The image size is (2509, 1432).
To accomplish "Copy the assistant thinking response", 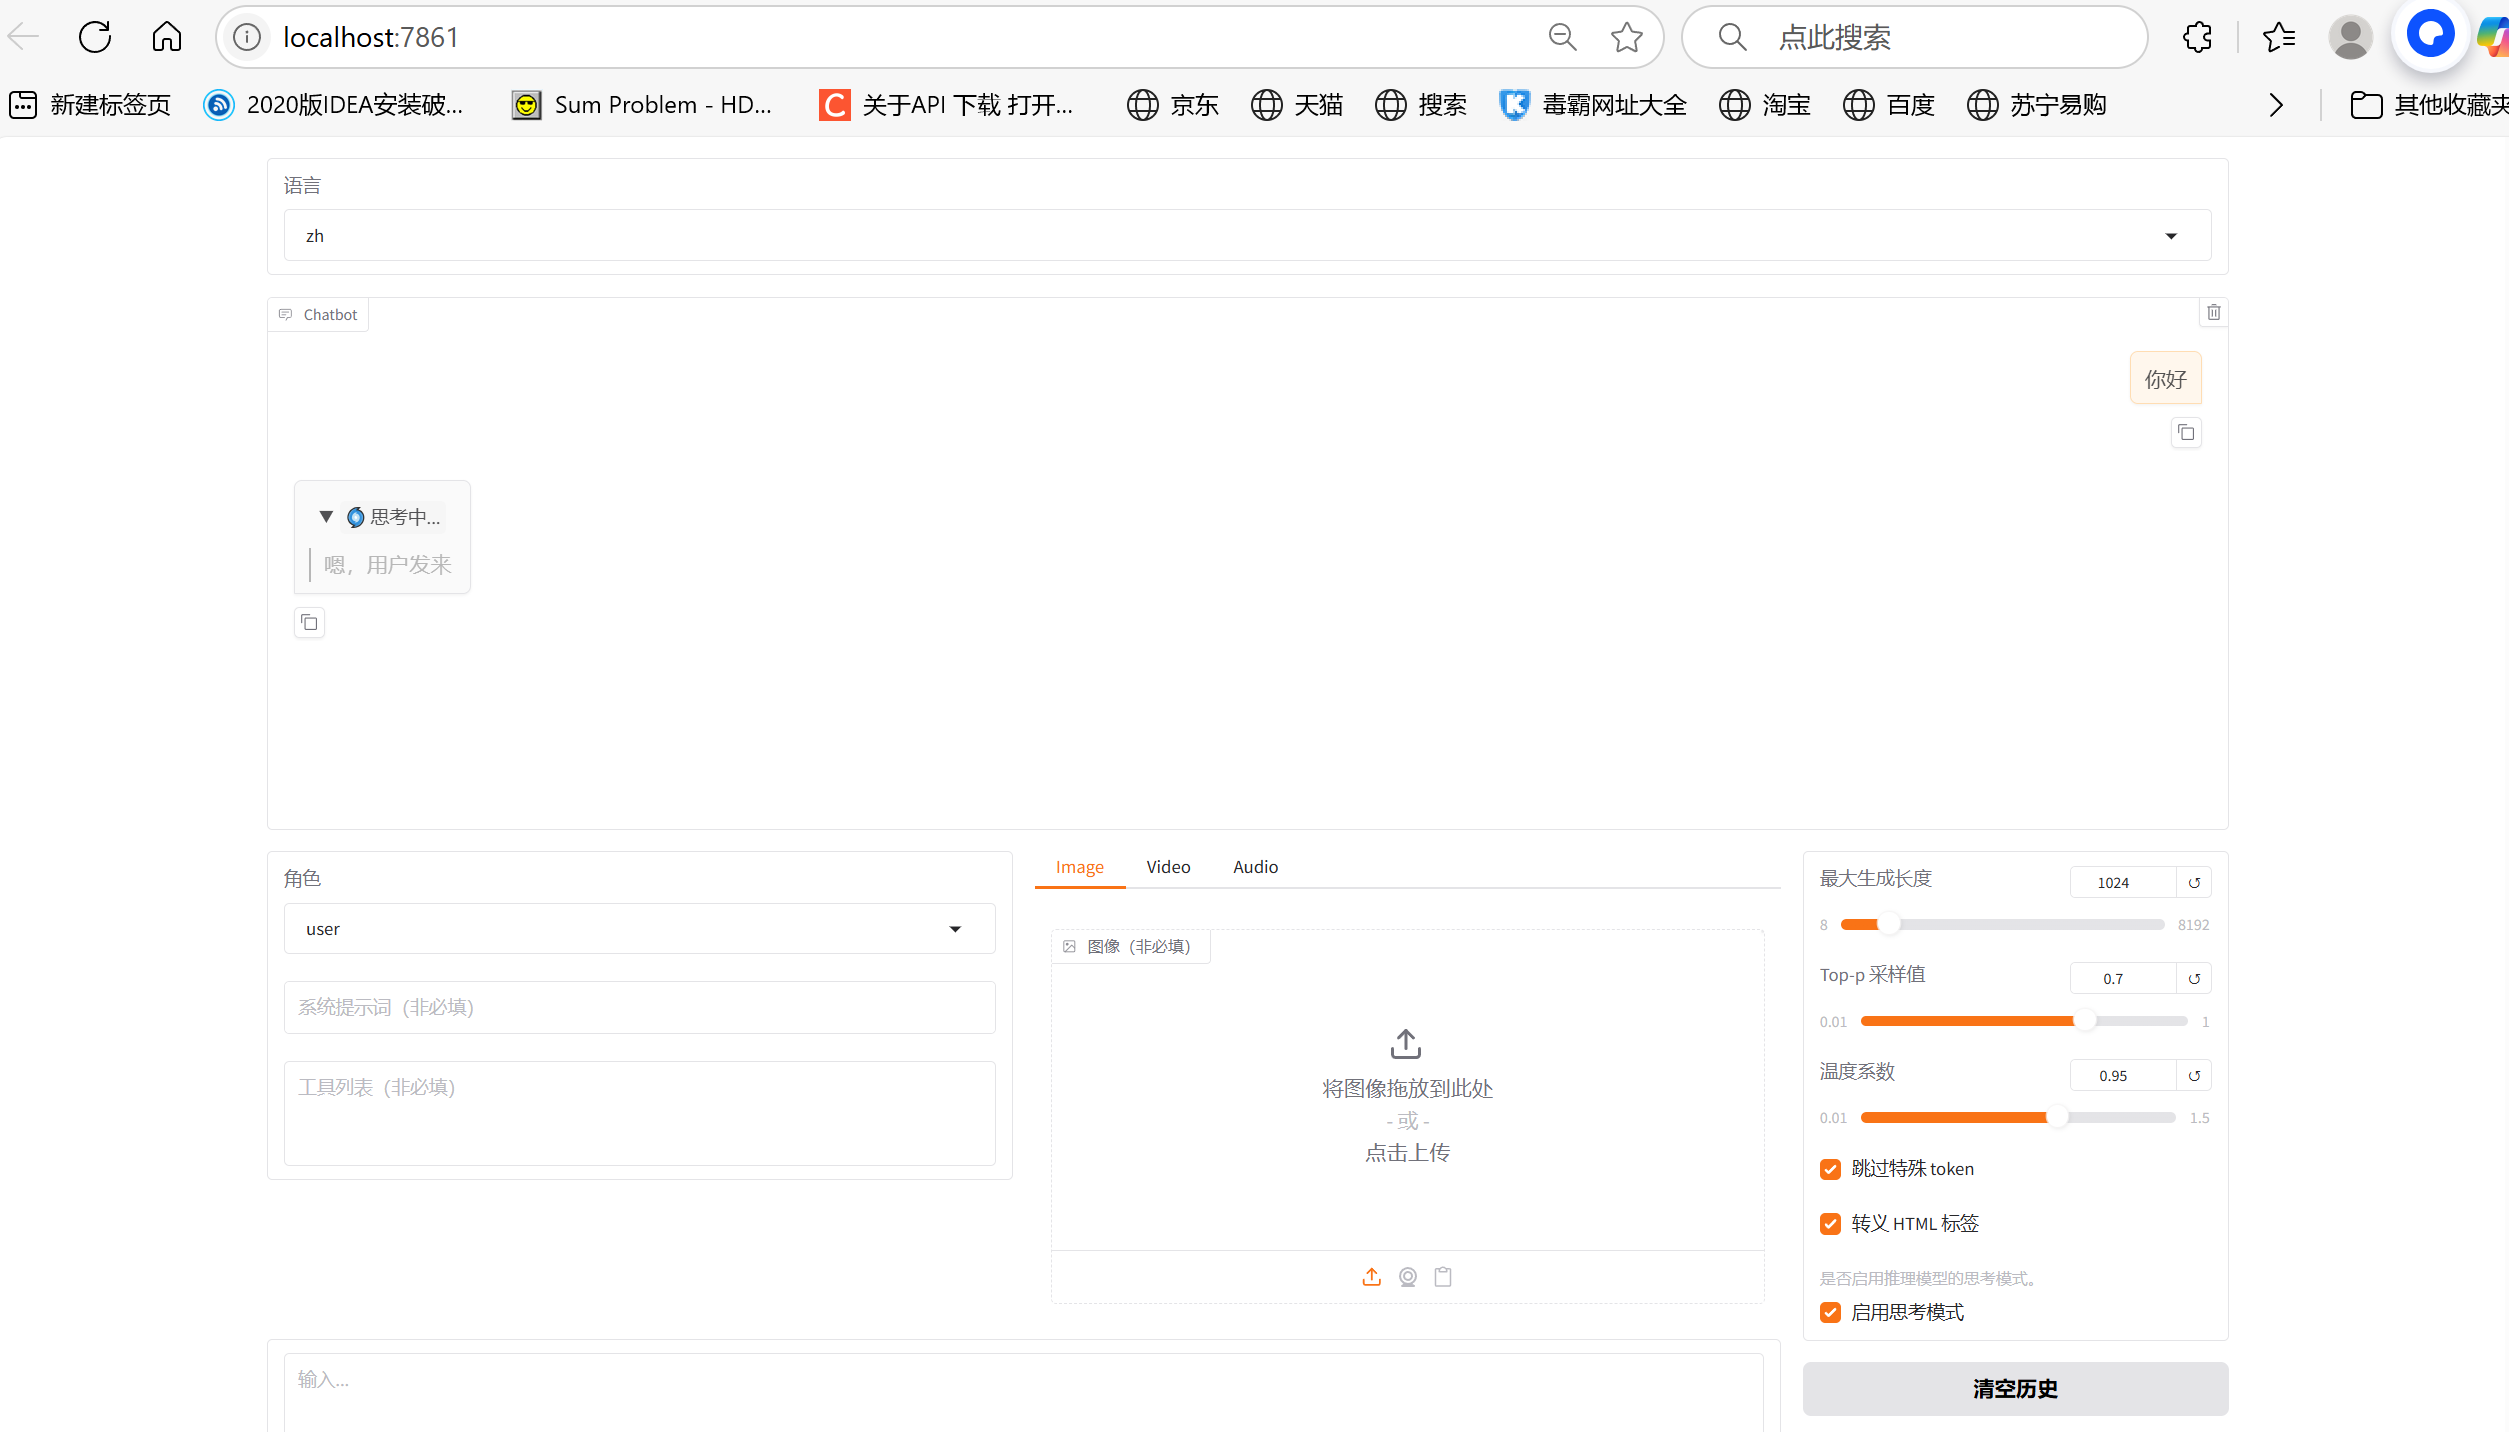I will 309,623.
